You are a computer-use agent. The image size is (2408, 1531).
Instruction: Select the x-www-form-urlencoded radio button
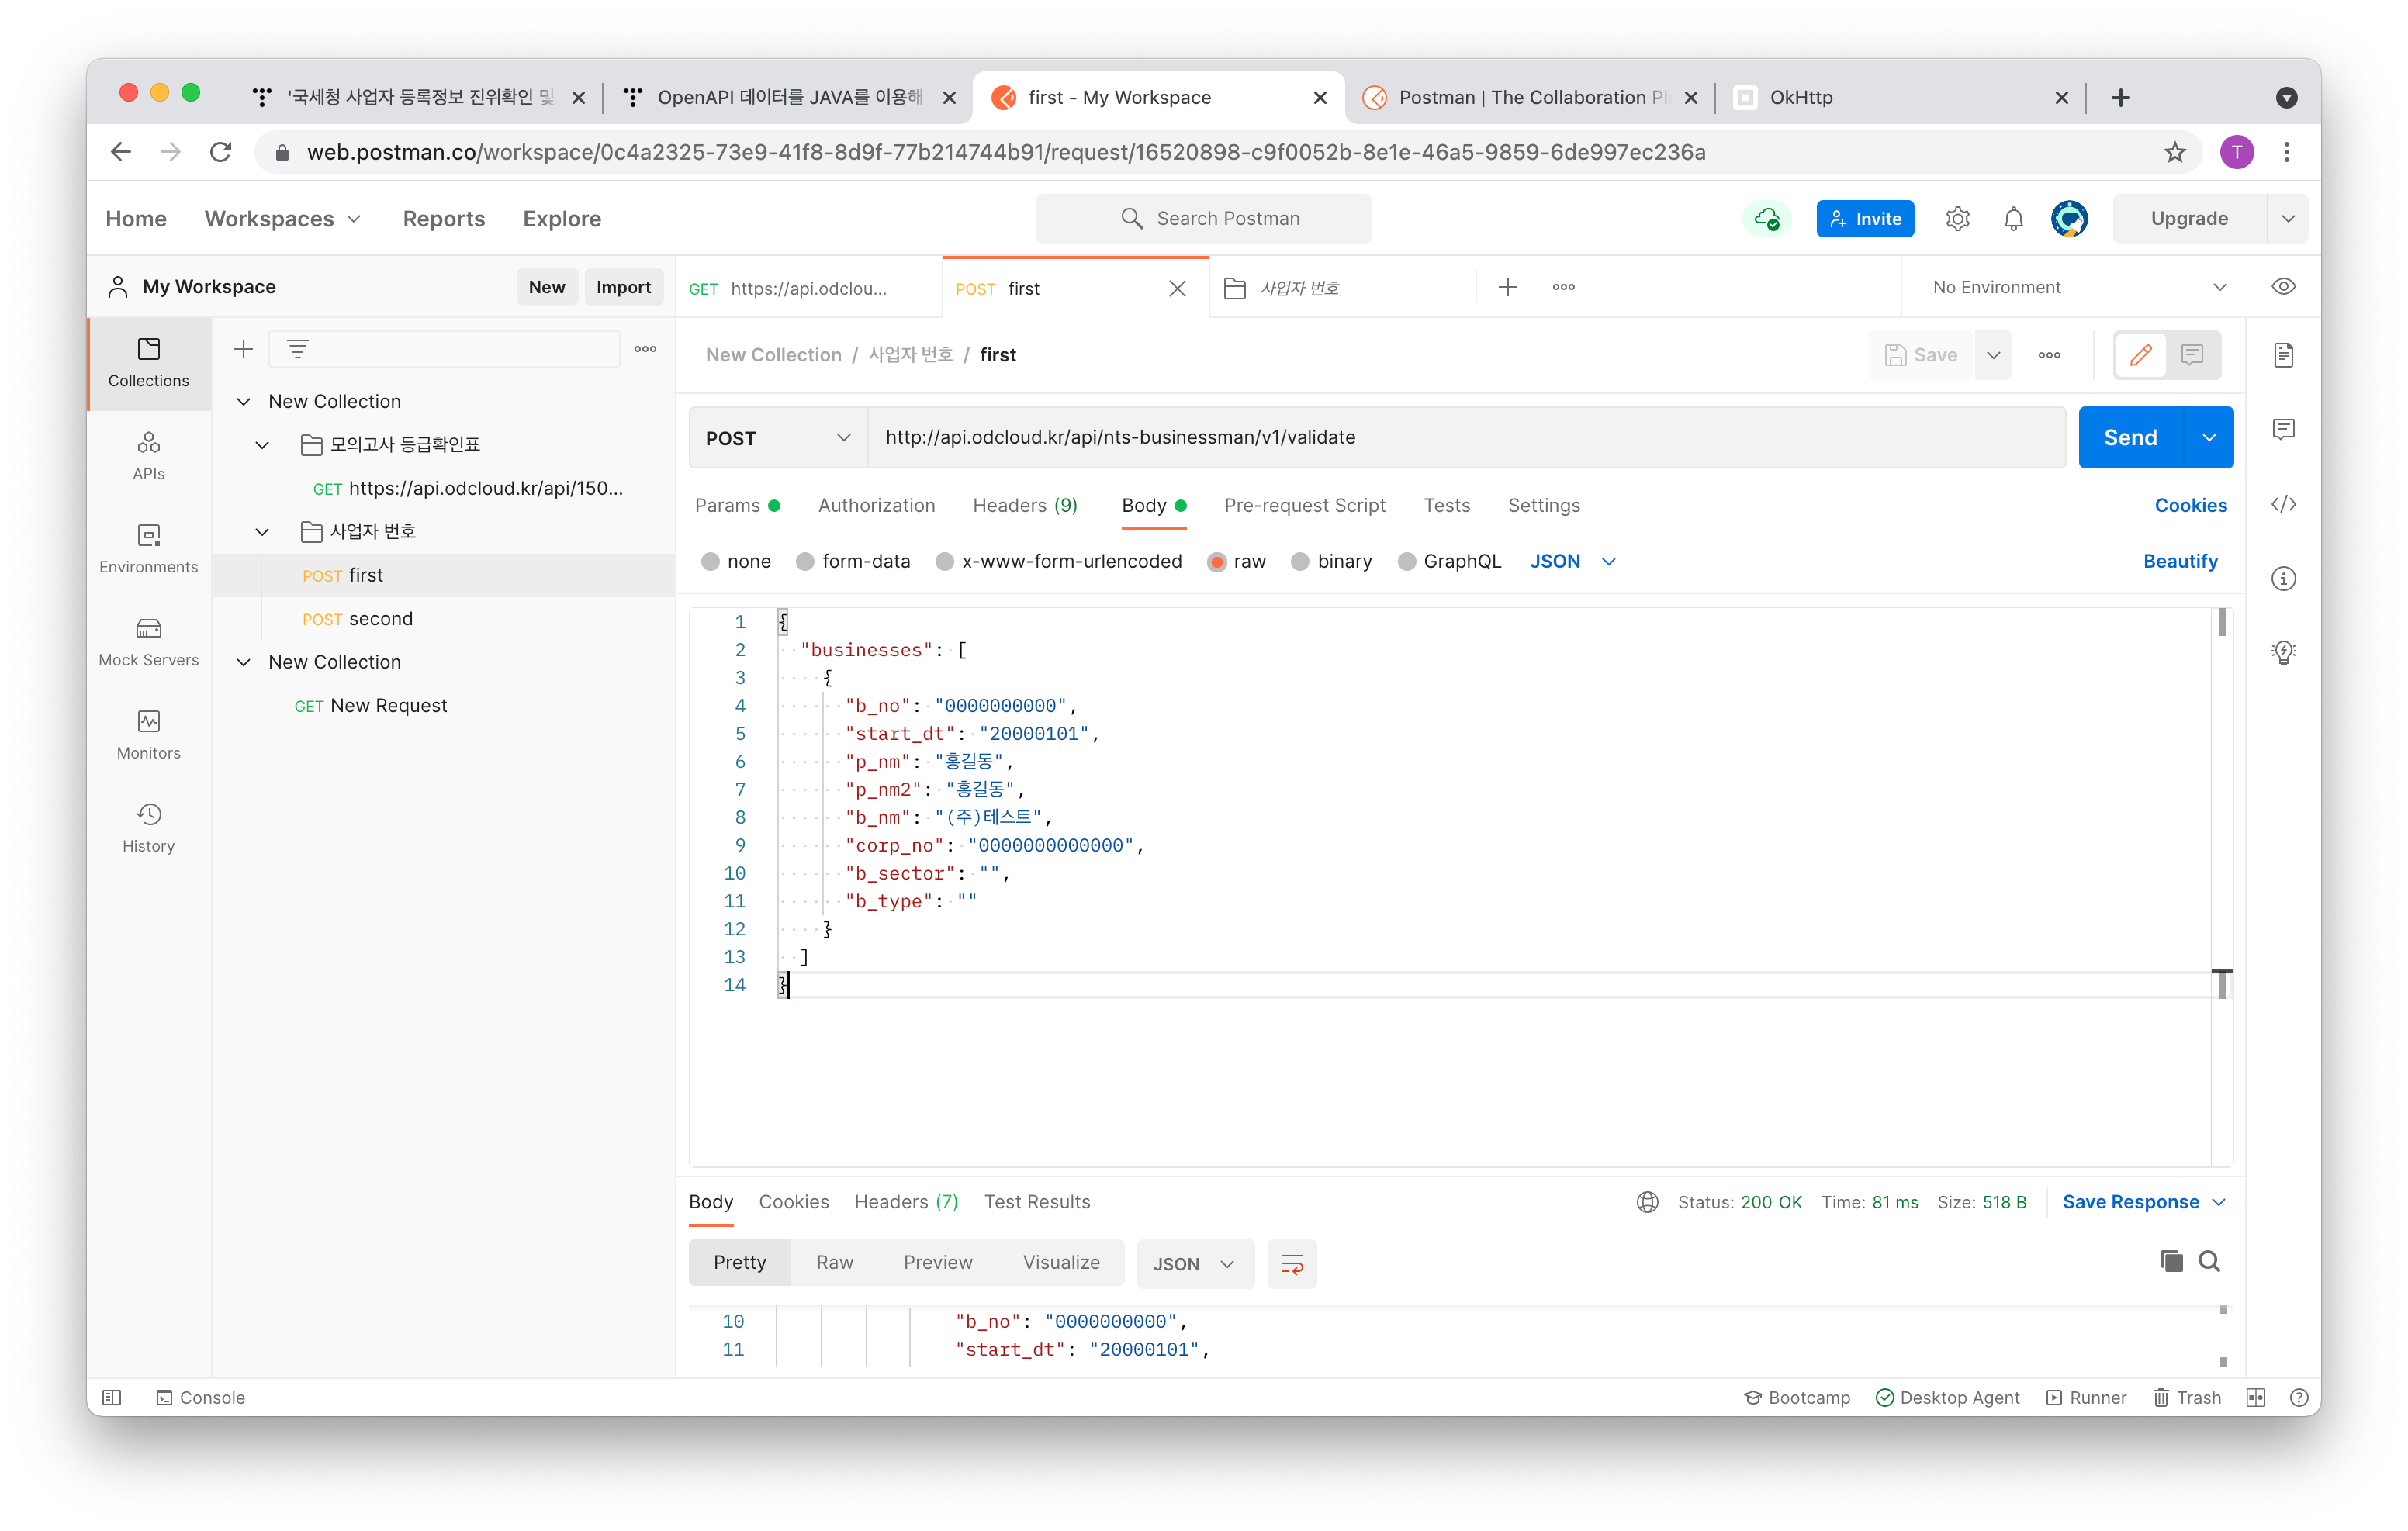point(945,562)
